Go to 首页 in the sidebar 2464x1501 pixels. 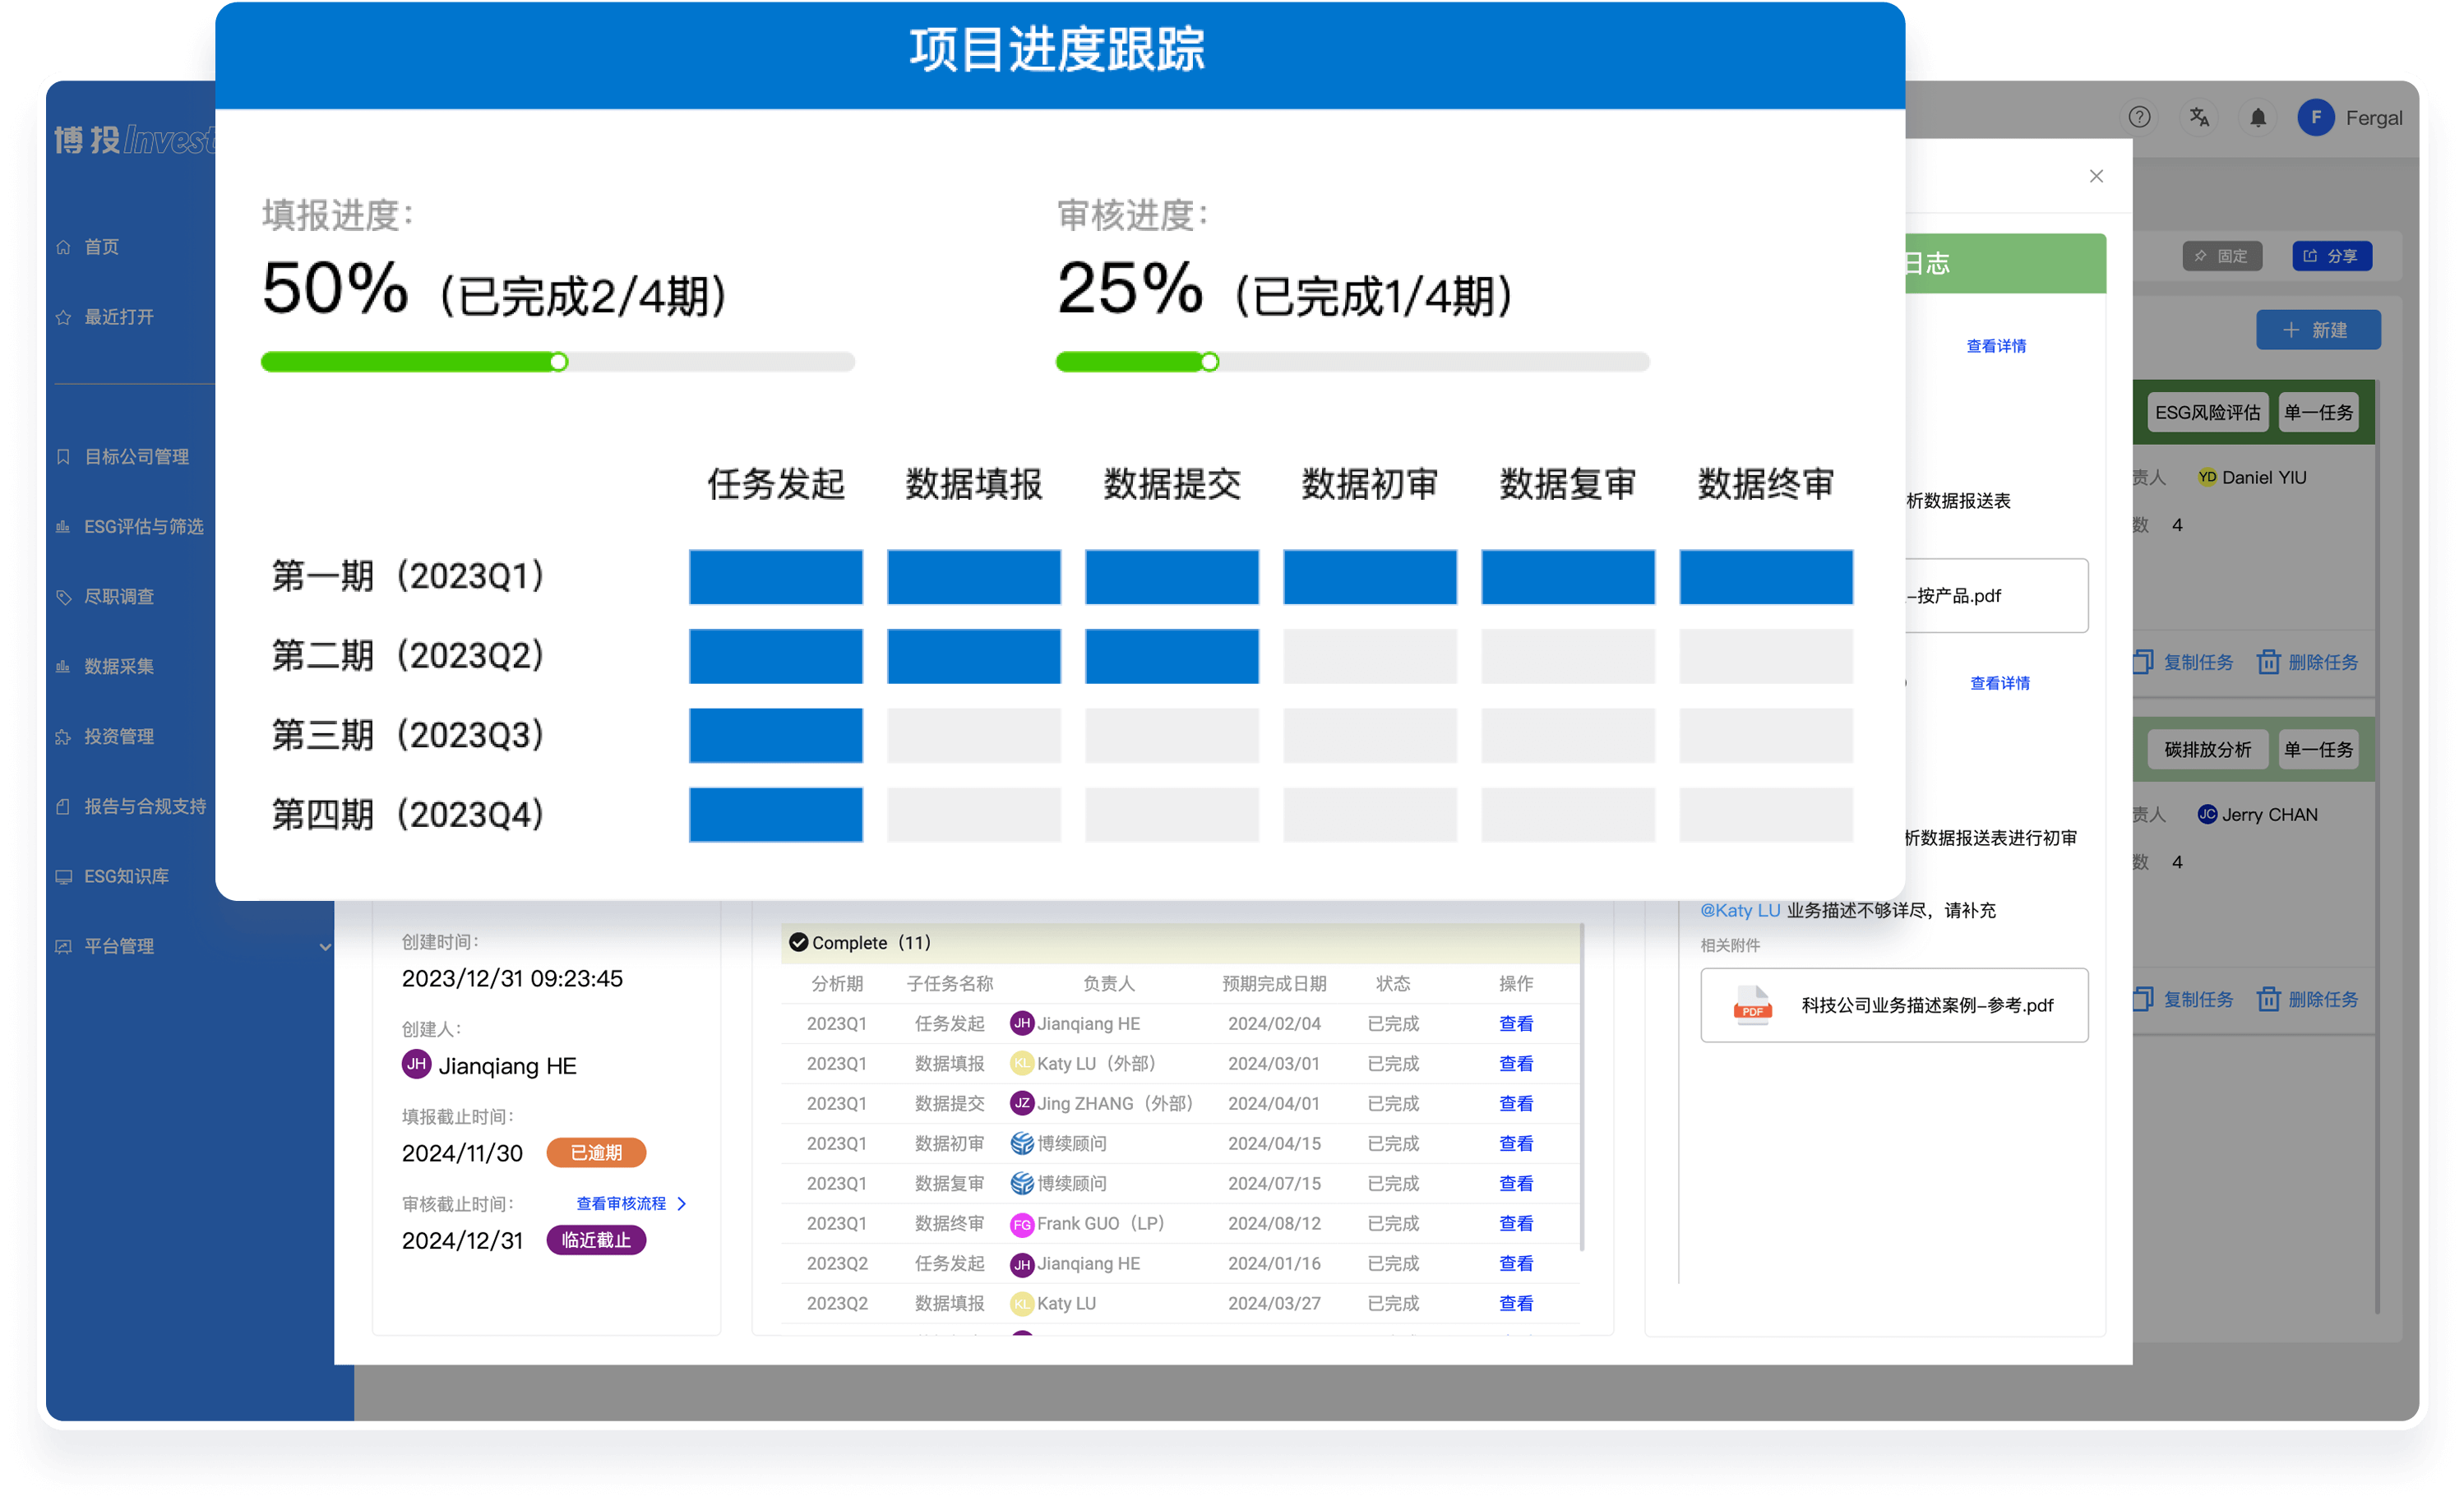click(101, 247)
